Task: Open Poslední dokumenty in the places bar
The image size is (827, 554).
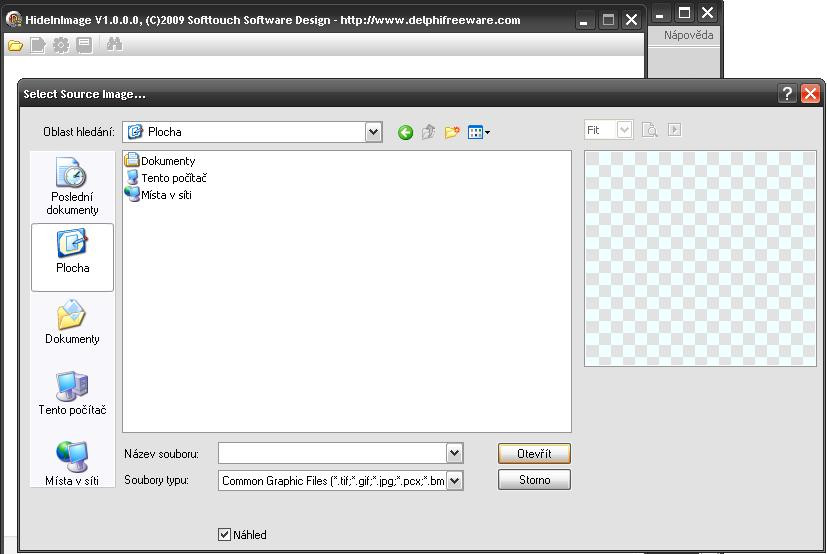Action: click(72, 186)
